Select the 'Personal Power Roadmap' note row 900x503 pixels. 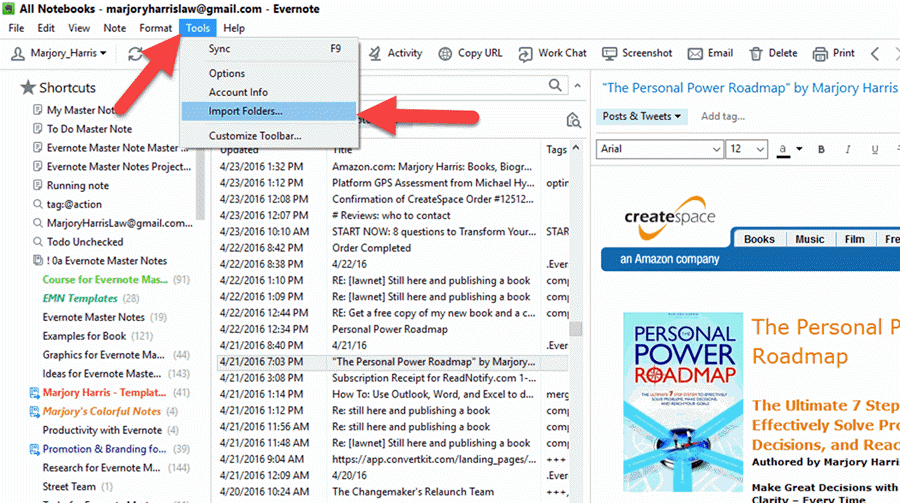[393, 329]
